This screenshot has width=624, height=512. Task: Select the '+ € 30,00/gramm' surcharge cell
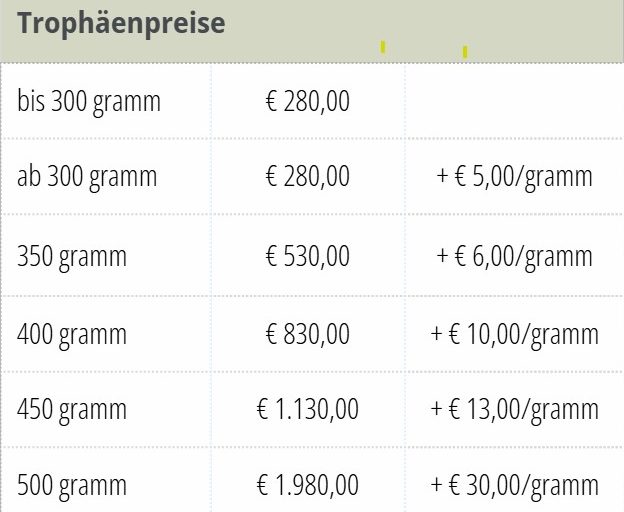(515, 480)
